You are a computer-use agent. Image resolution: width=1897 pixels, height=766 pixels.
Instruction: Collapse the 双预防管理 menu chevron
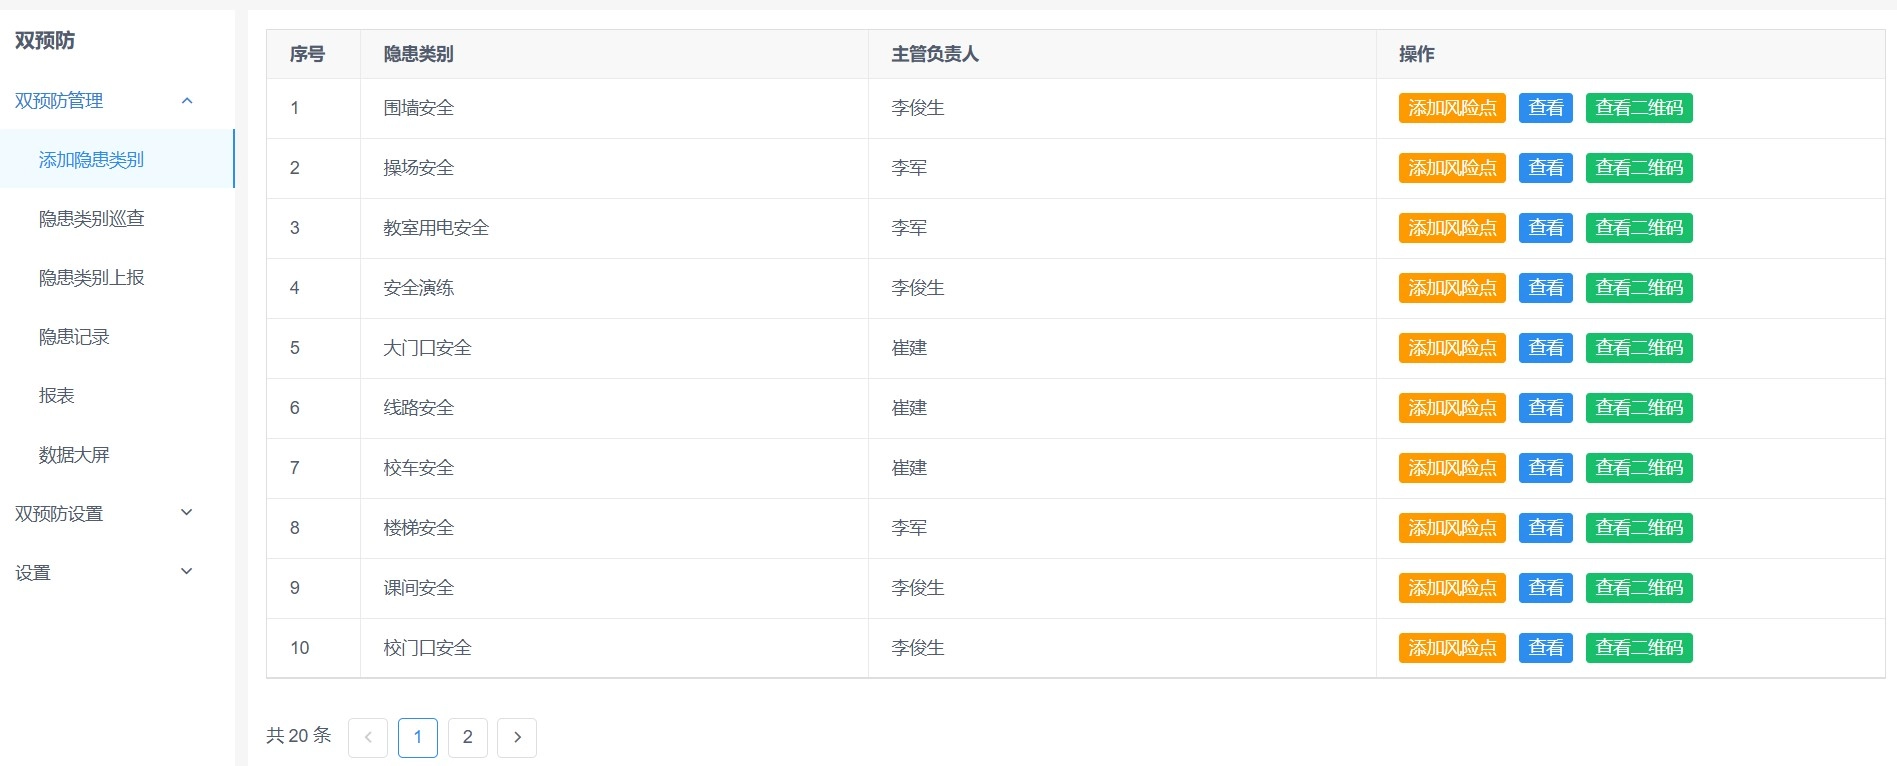point(187,101)
